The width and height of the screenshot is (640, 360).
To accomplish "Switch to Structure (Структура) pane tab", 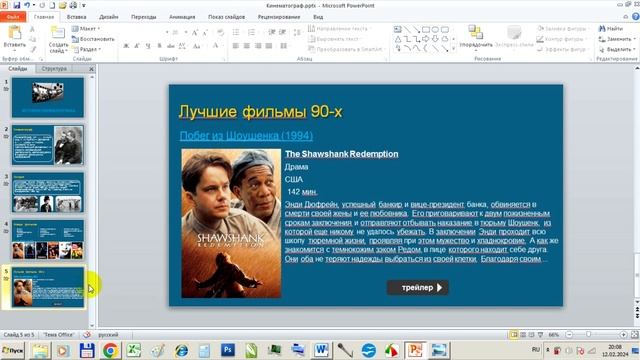I will pyautogui.click(x=54, y=69).
